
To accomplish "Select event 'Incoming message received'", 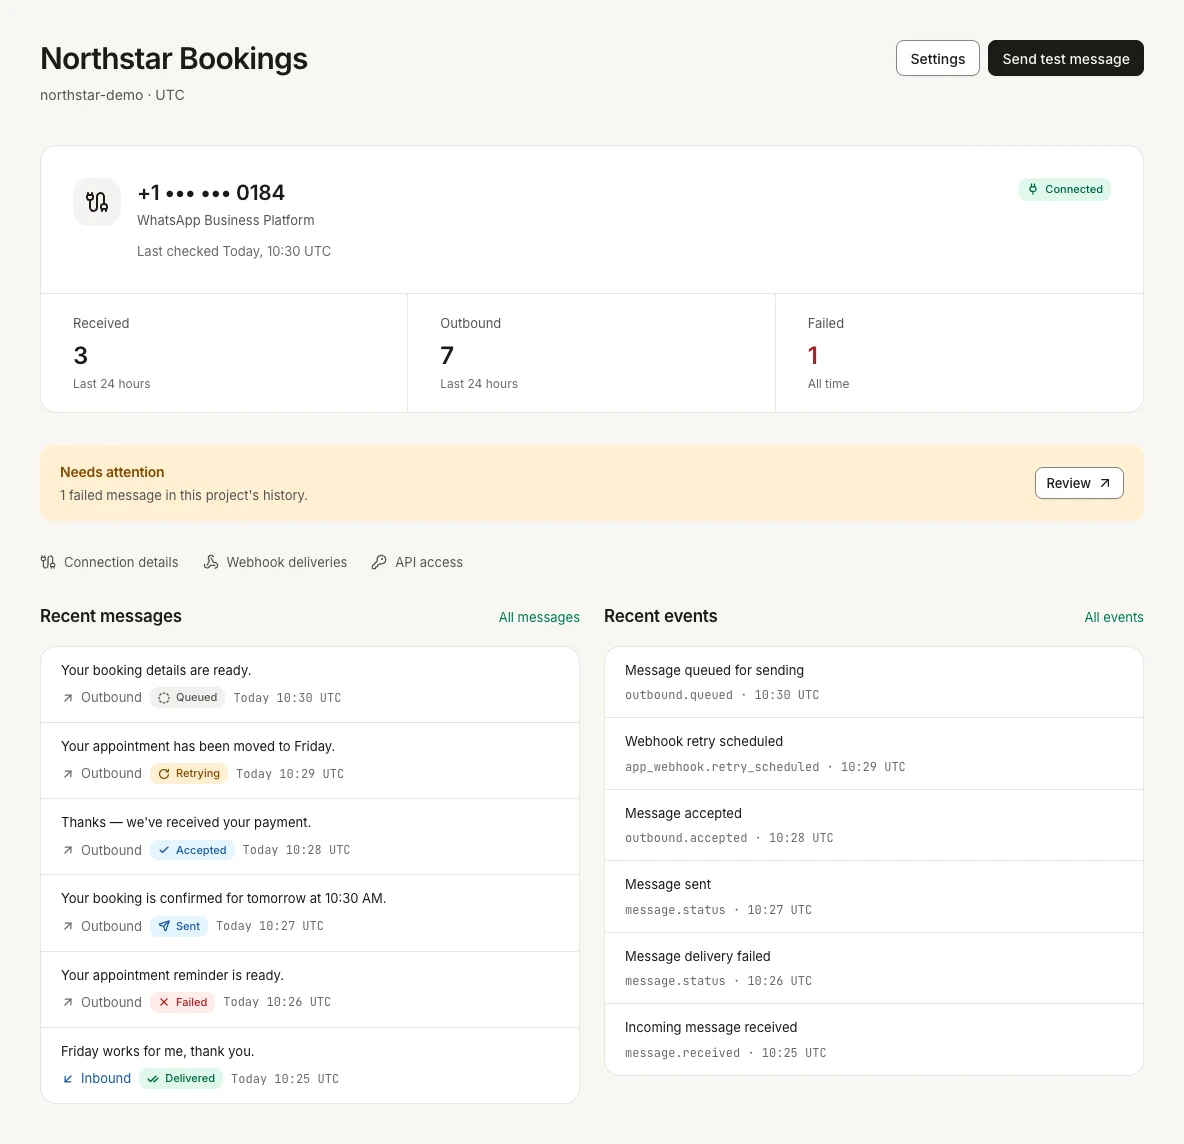I will (874, 1040).
